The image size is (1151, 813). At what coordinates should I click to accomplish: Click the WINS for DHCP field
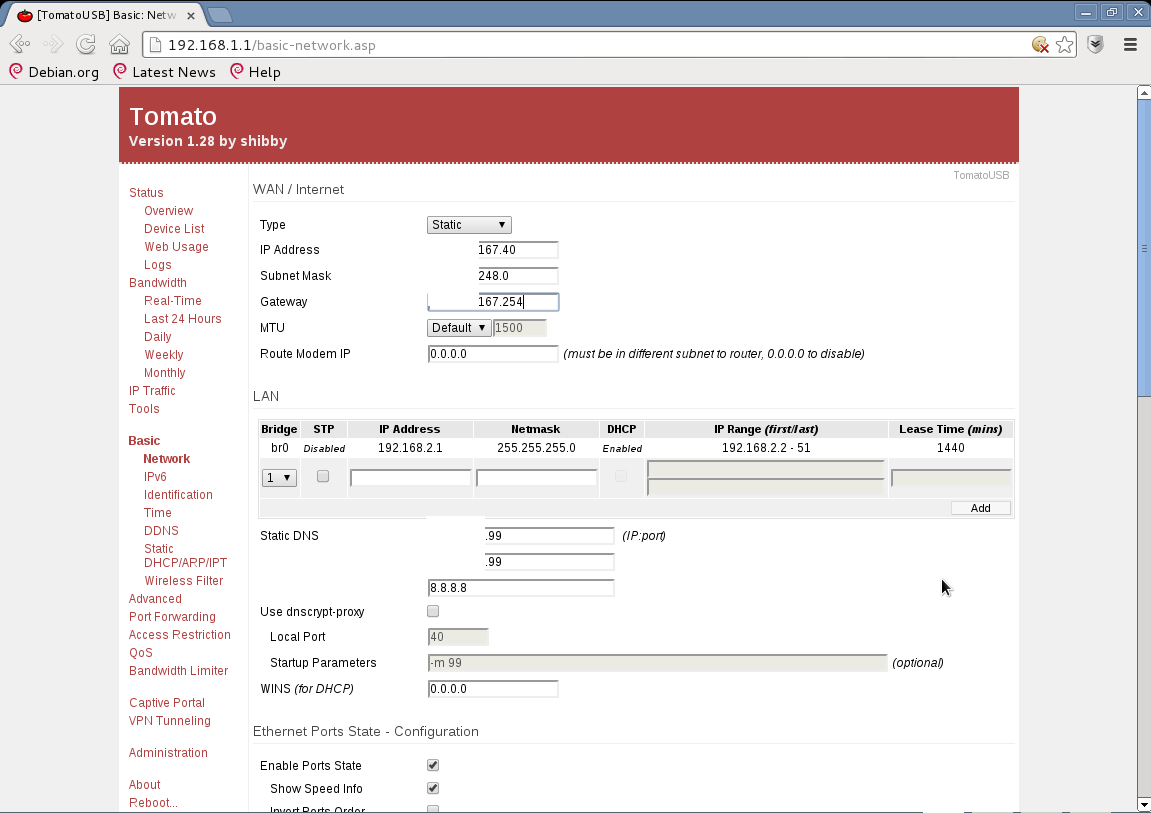pos(493,689)
